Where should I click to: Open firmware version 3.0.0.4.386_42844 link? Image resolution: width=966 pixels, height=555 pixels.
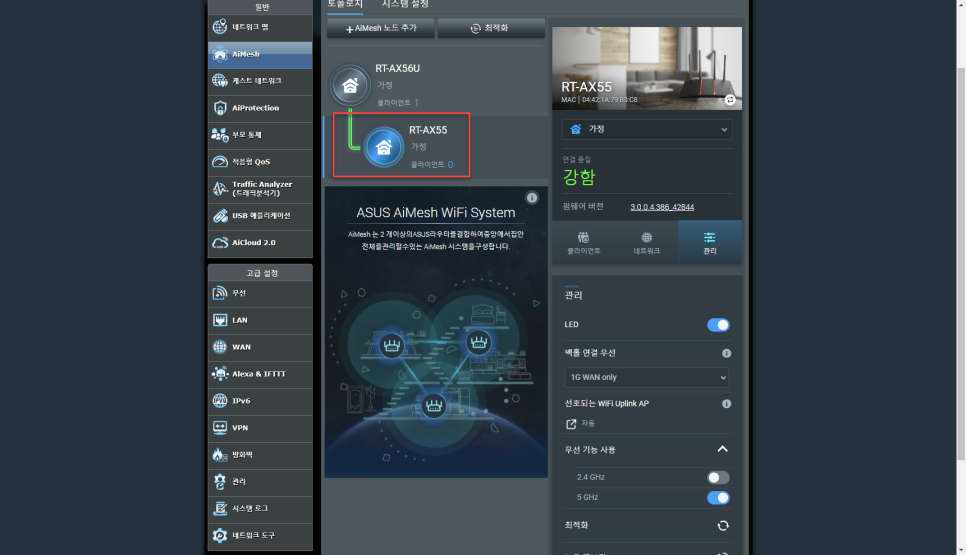[x=662, y=207]
